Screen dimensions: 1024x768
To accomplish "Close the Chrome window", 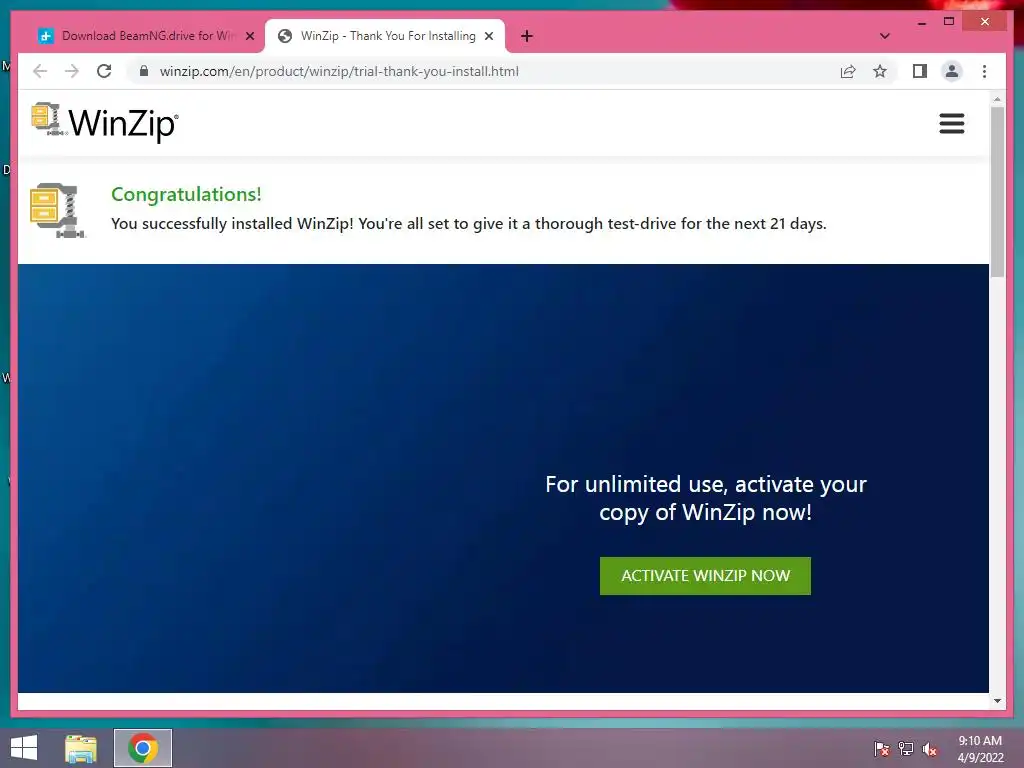I will [x=985, y=22].
